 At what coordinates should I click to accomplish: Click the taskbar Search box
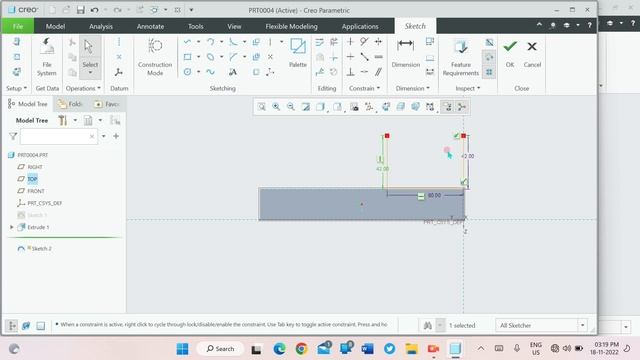tap(220, 349)
